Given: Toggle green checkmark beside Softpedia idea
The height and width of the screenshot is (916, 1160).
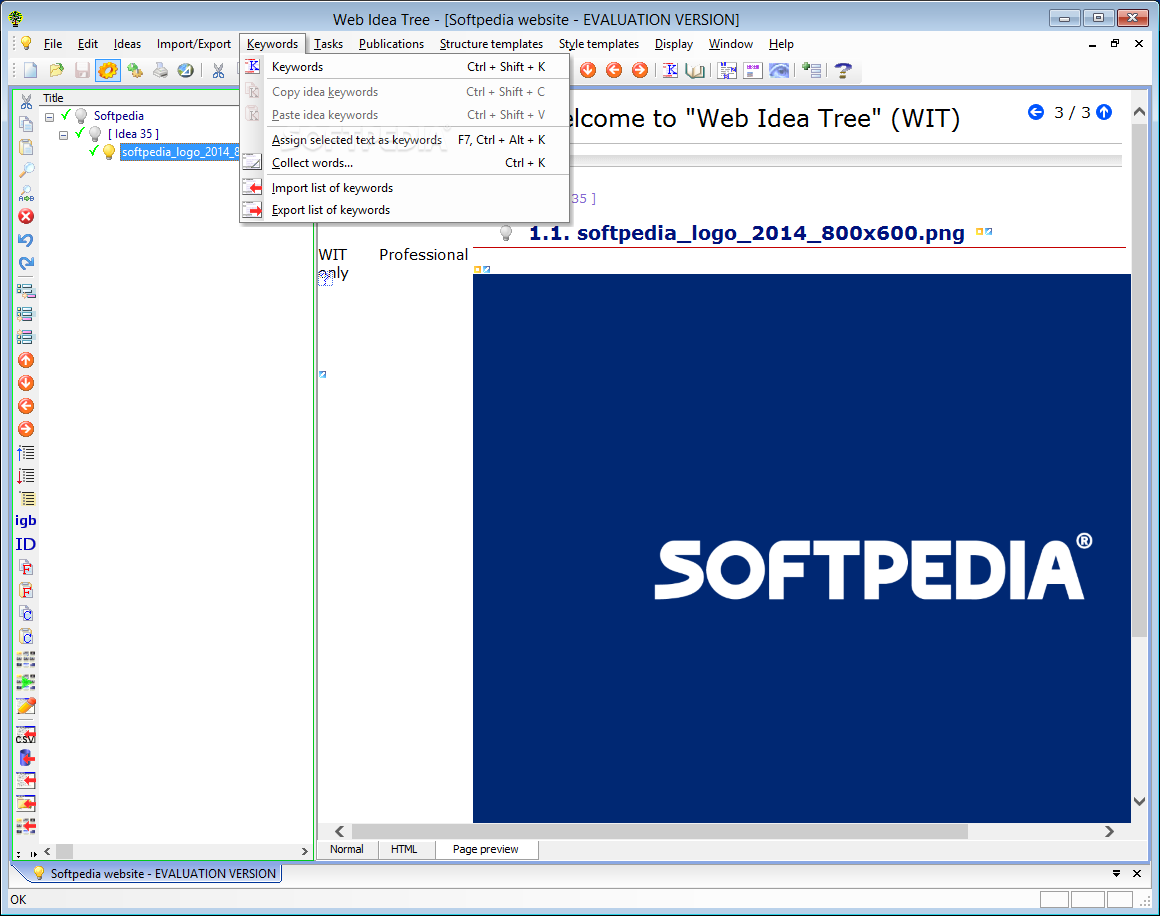Looking at the screenshot, I should point(66,115).
